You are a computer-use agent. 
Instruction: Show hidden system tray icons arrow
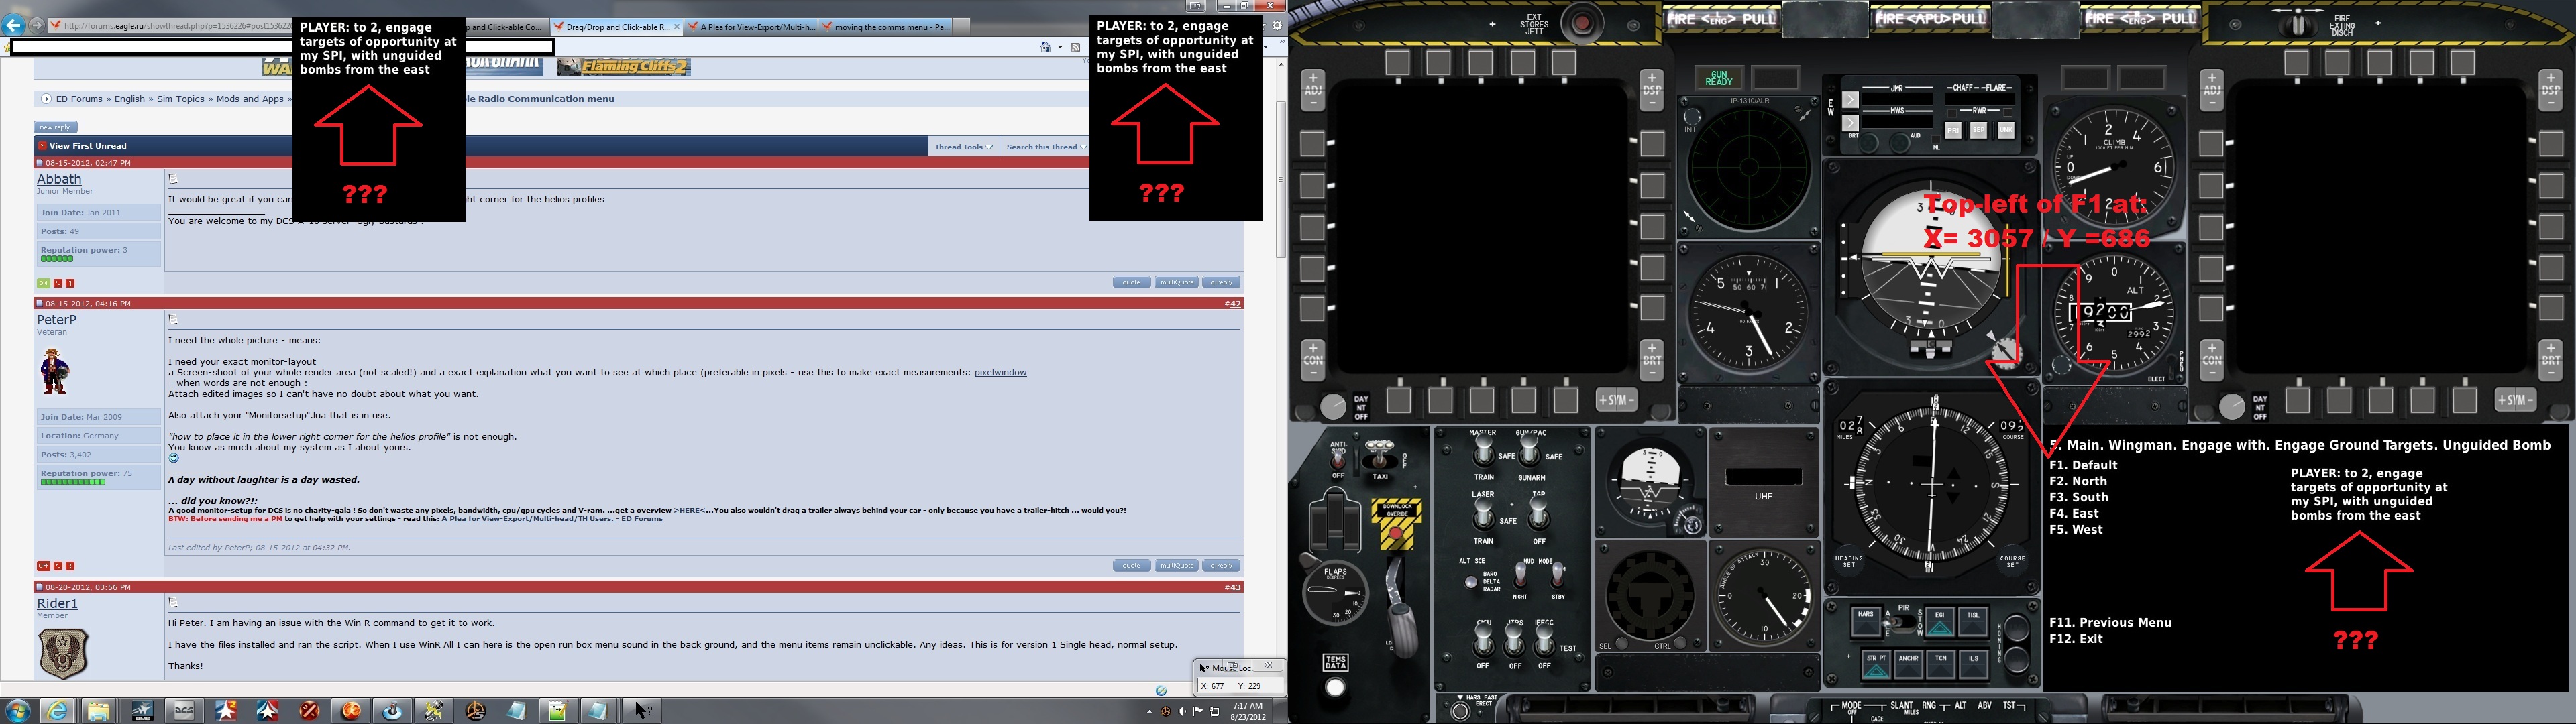(1149, 711)
